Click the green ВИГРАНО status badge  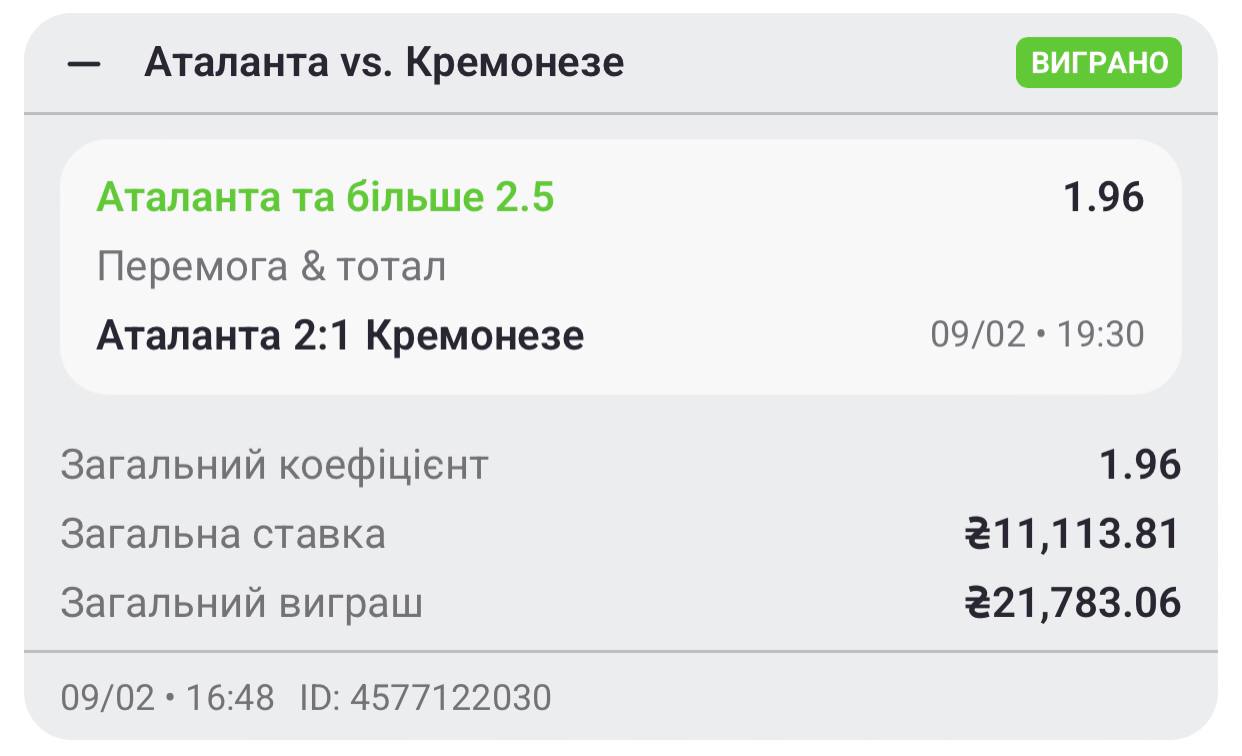point(1099,63)
